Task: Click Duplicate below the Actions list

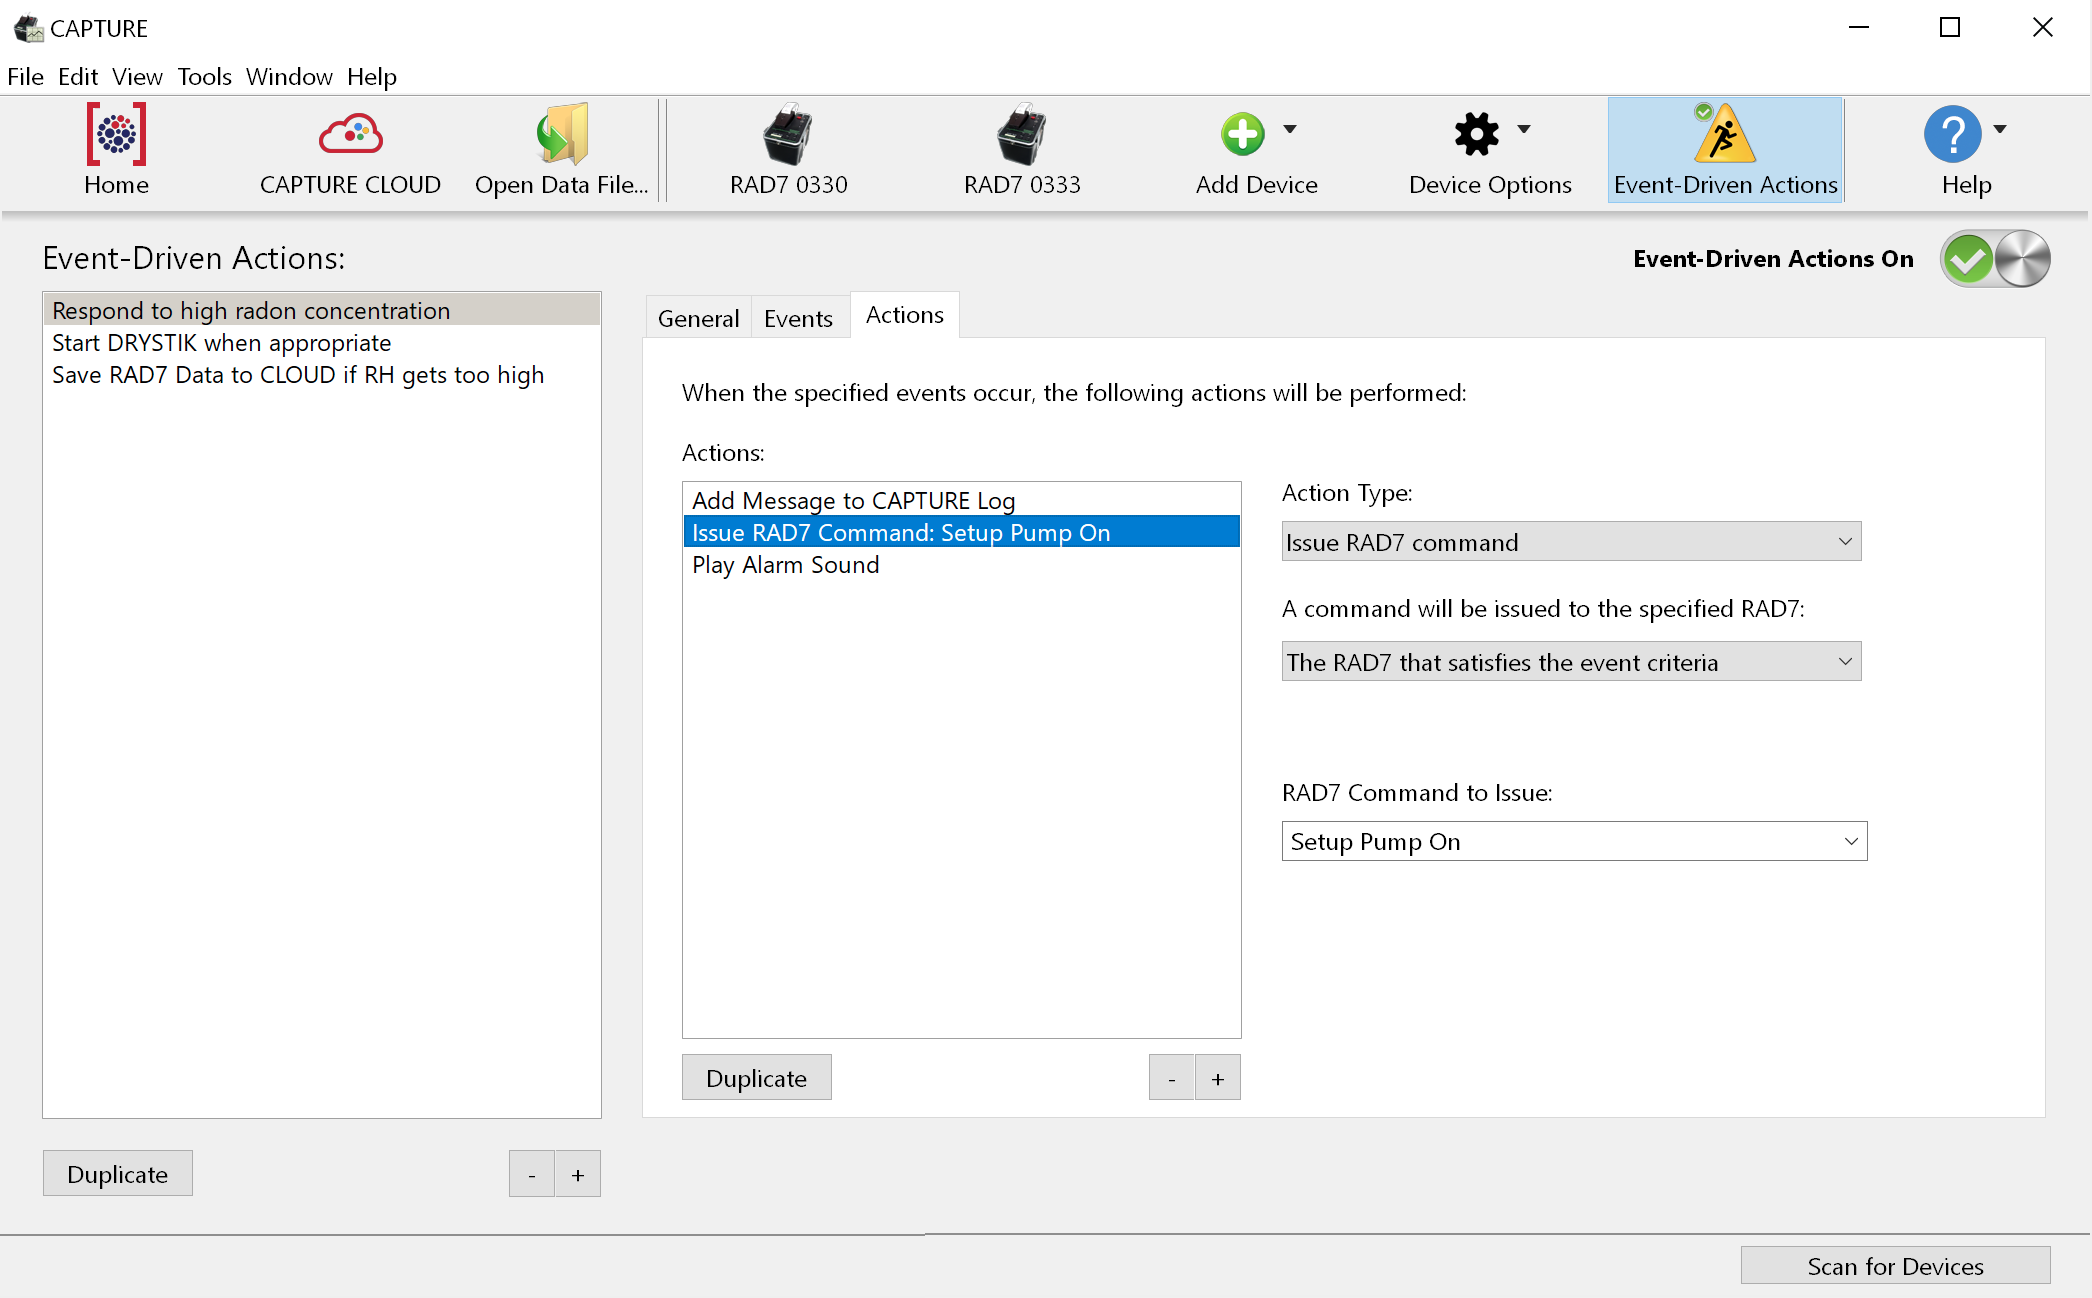Action: click(x=756, y=1078)
